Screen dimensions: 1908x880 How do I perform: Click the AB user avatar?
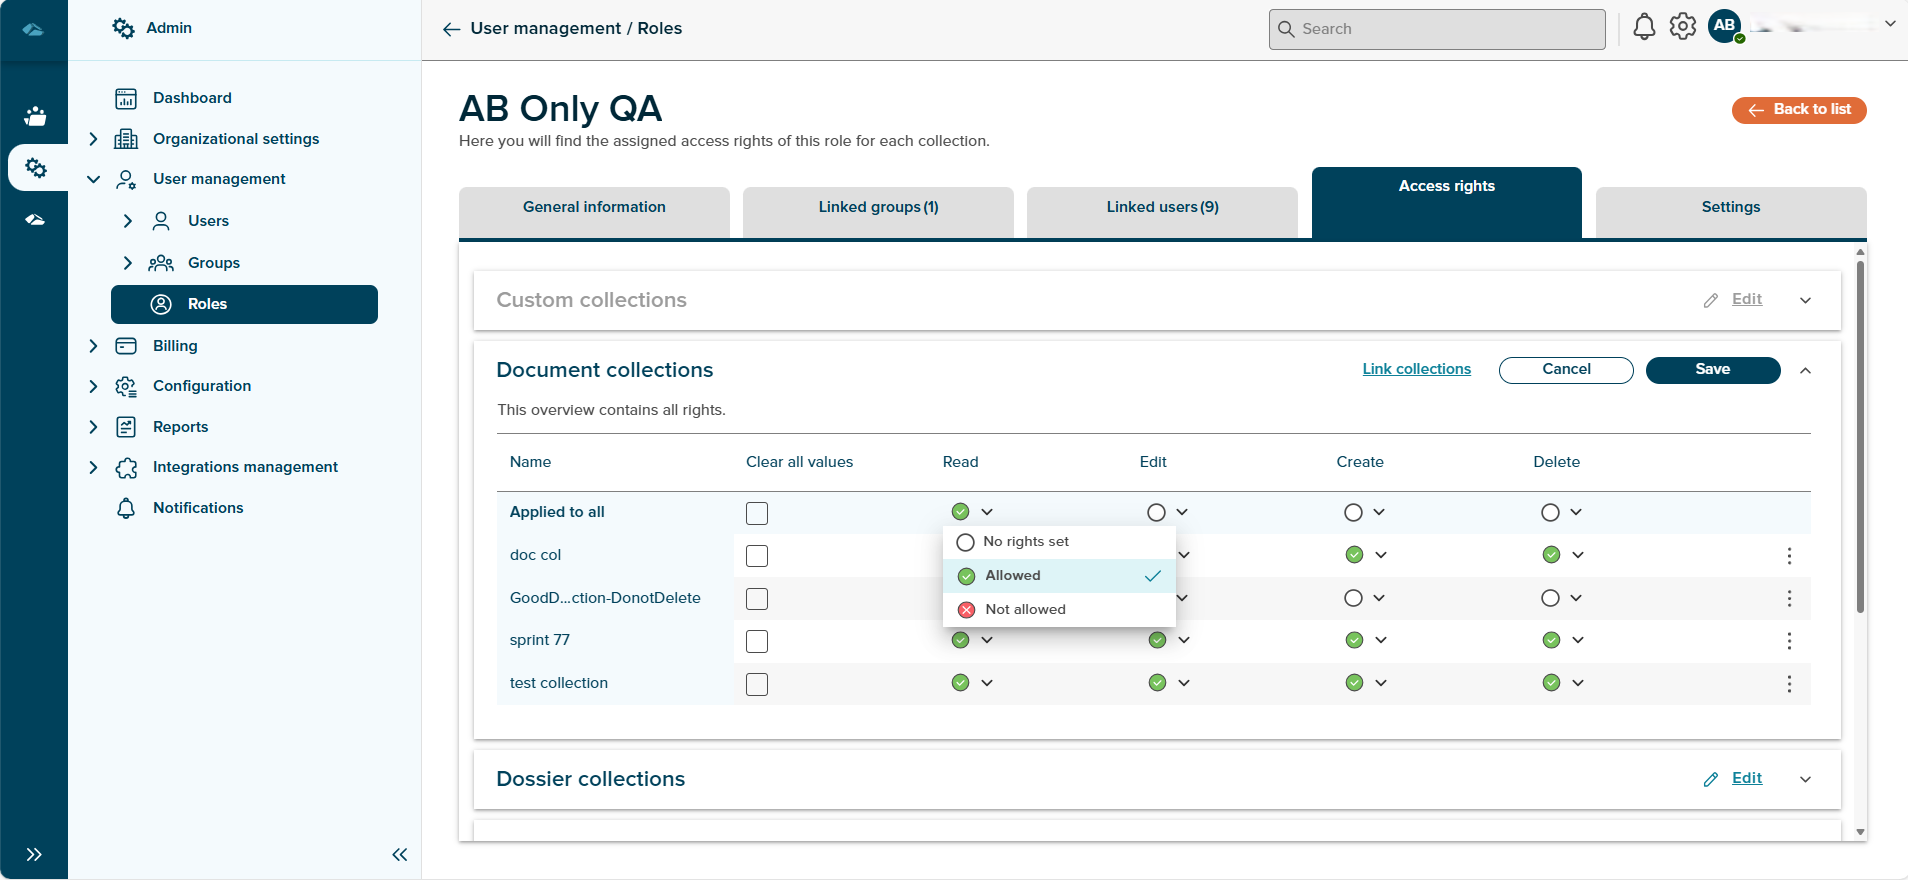pyautogui.click(x=1725, y=26)
